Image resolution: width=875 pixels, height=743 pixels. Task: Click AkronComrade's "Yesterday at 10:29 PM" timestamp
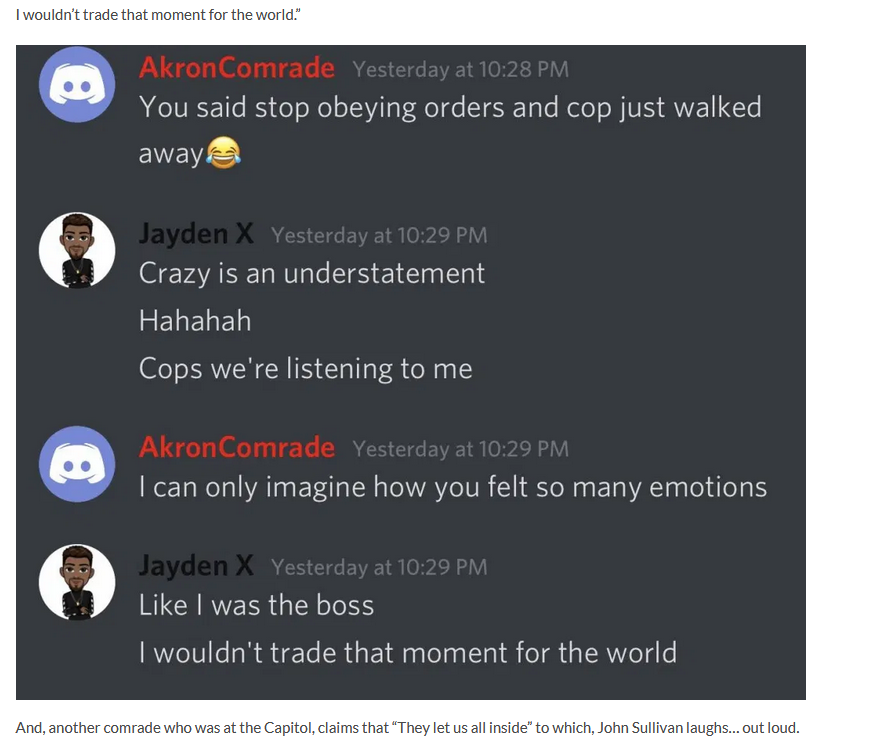point(460,449)
